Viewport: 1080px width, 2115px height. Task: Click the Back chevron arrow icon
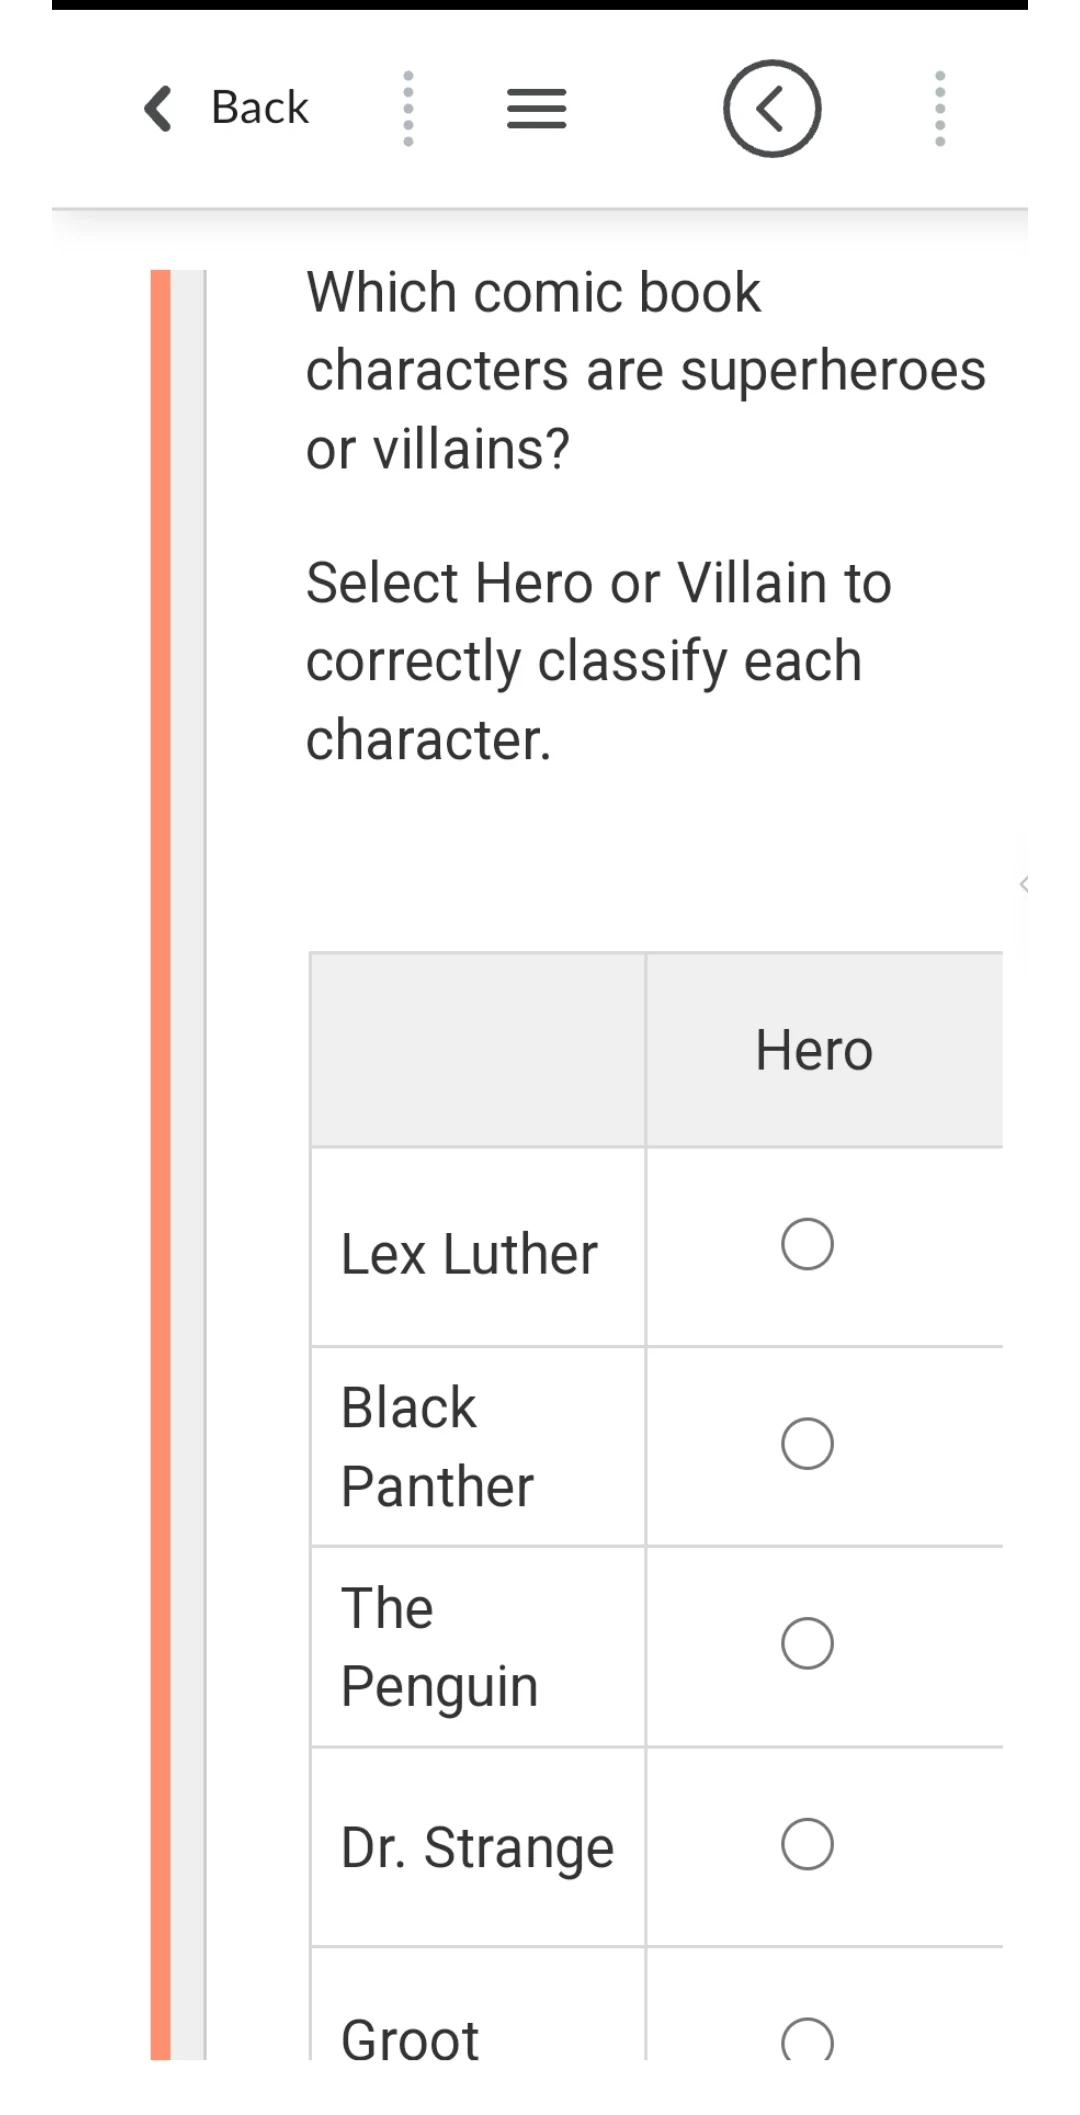click(x=158, y=108)
